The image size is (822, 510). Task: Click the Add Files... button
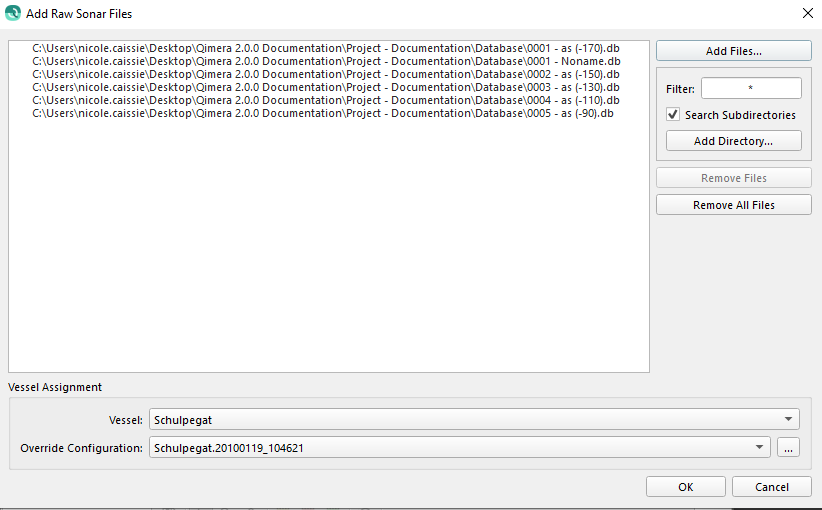[733, 51]
